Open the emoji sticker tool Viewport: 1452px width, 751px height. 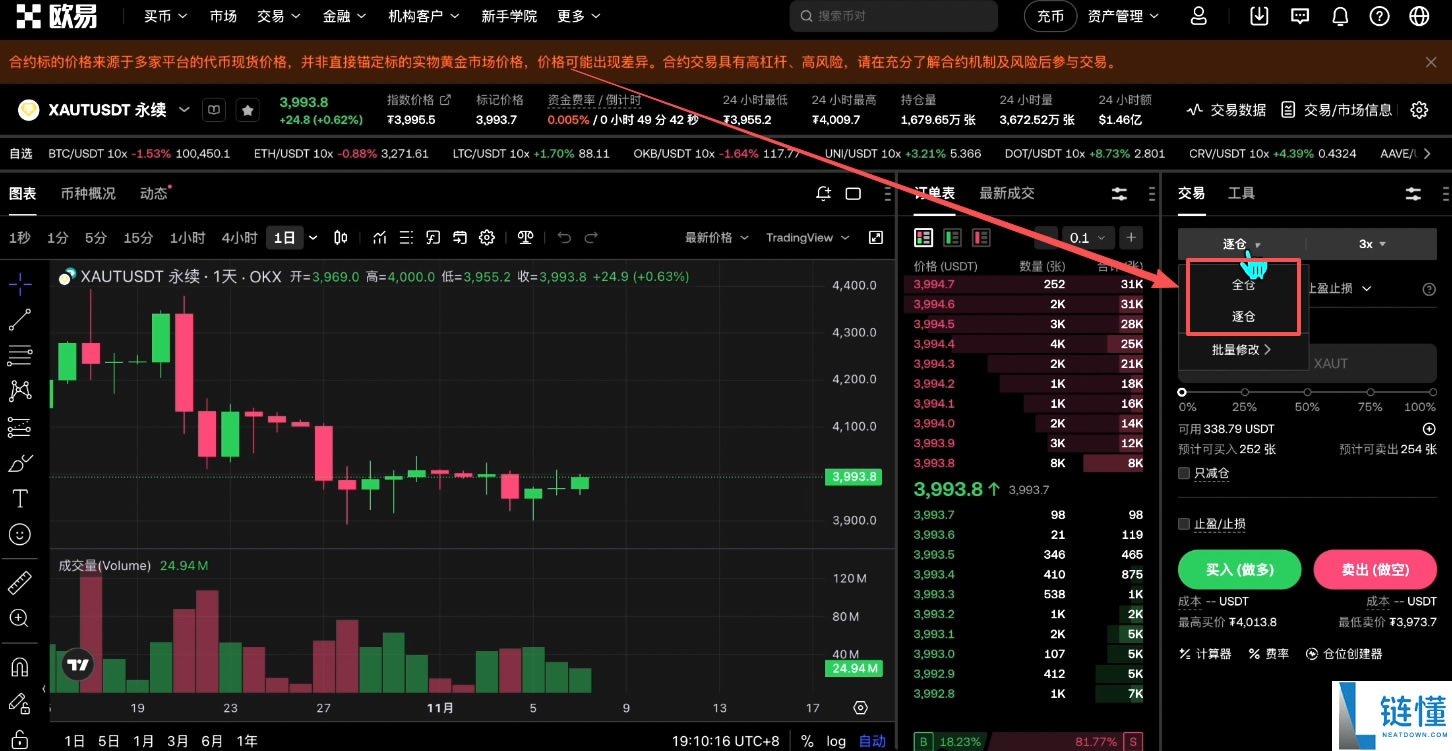tap(20, 534)
